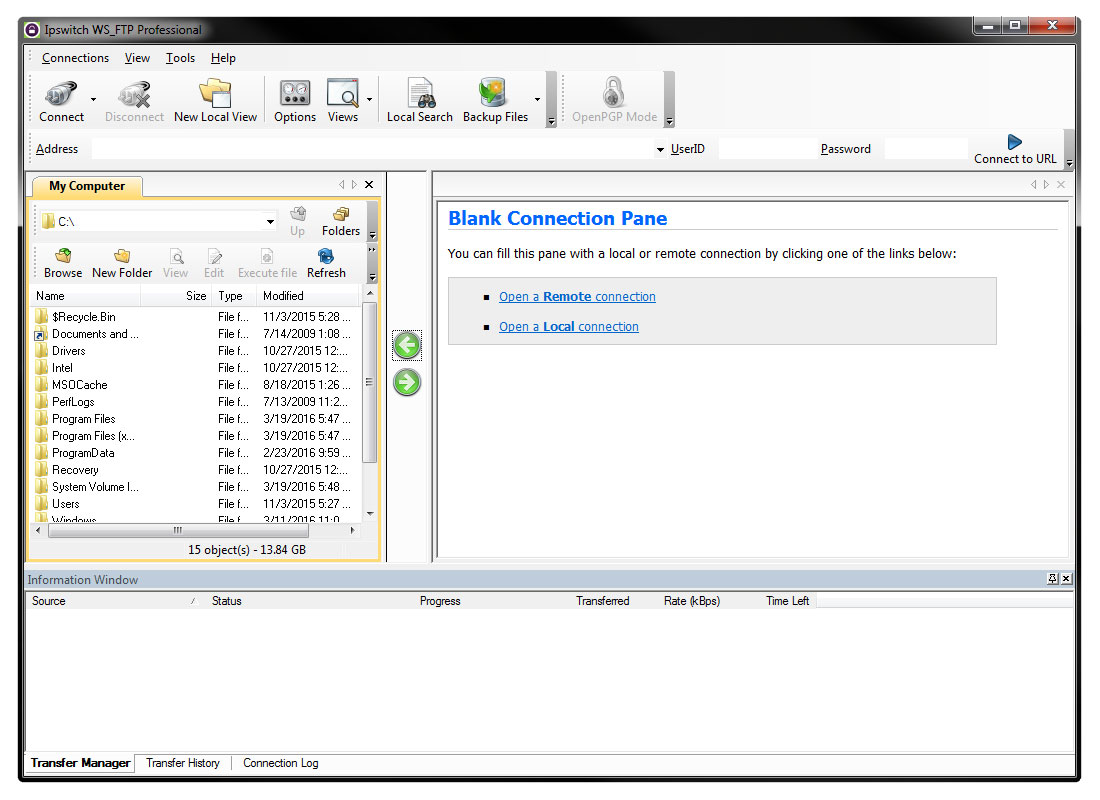1100x800 pixels.
Task: Sort transfers by Source column
Action: pos(115,601)
